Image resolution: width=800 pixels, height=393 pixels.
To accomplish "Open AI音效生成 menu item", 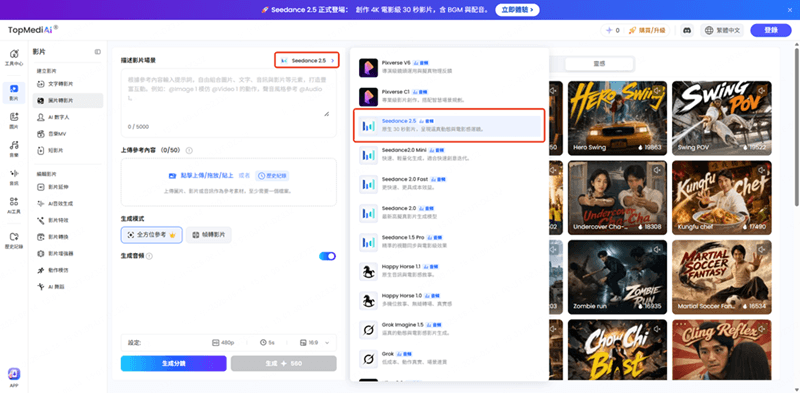I will point(68,204).
